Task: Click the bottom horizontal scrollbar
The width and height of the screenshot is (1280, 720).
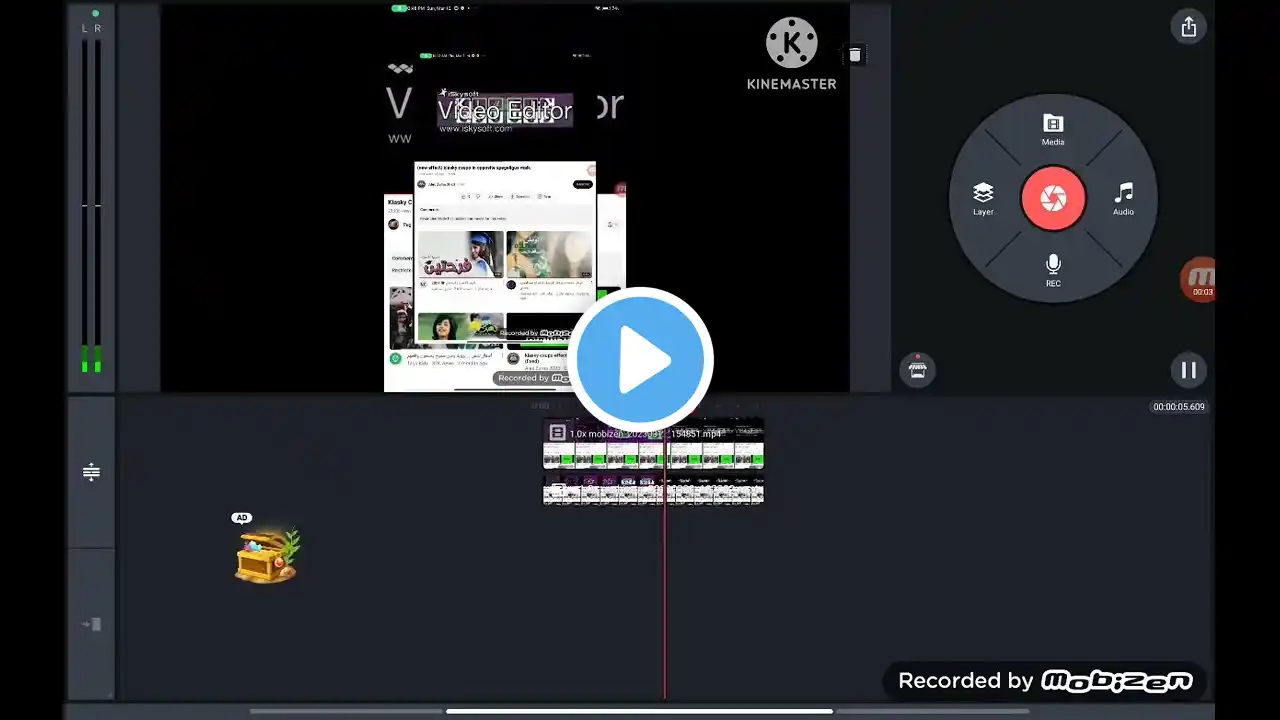Action: 640,712
